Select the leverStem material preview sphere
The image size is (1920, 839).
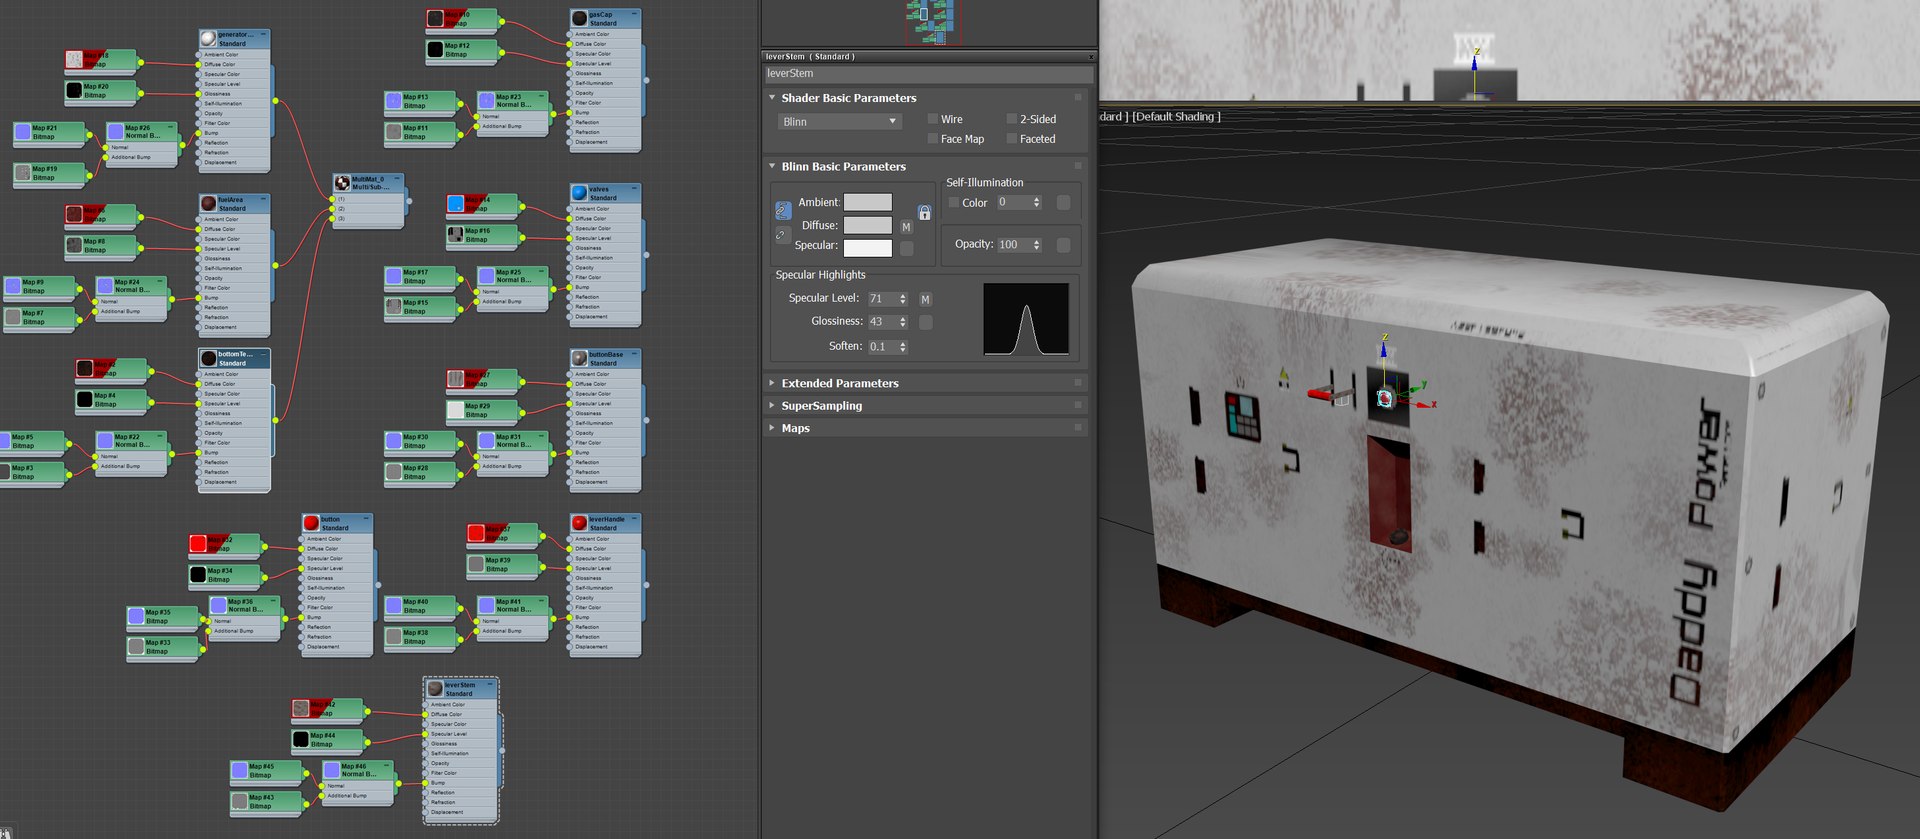[435, 689]
